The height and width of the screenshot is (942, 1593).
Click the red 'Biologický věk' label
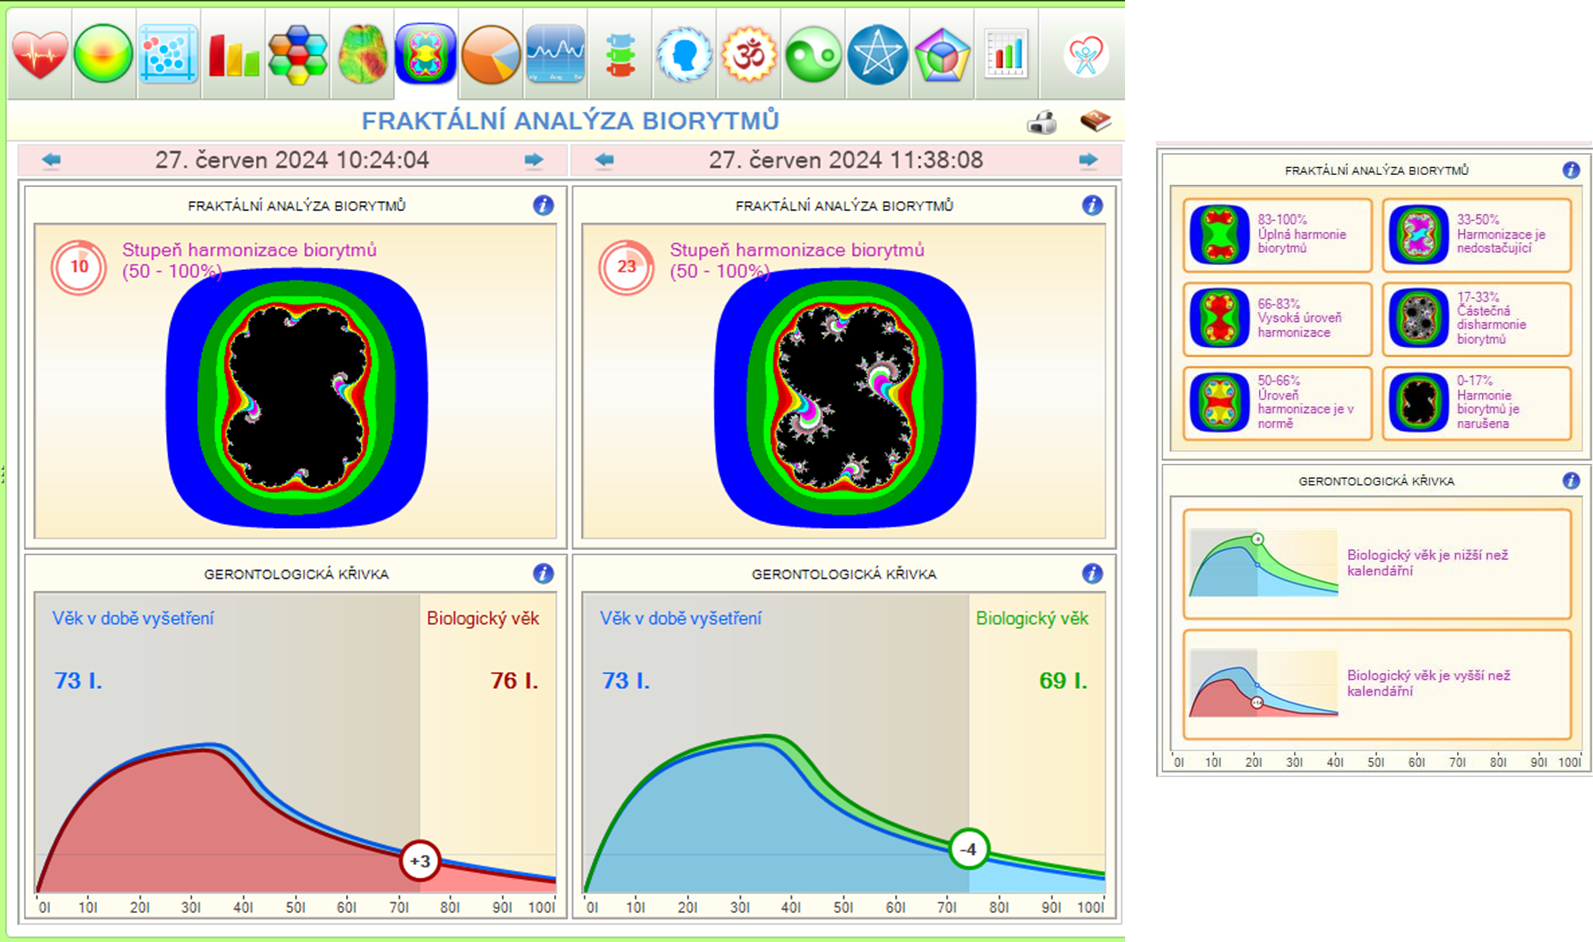tap(483, 618)
